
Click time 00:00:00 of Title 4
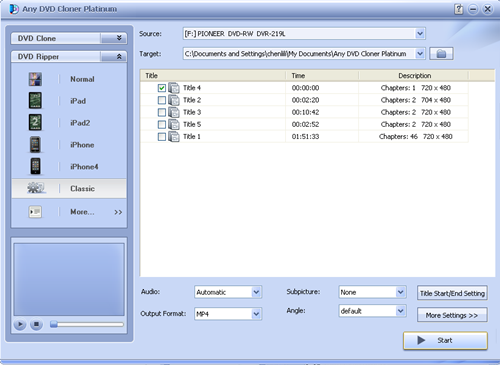[x=305, y=88]
